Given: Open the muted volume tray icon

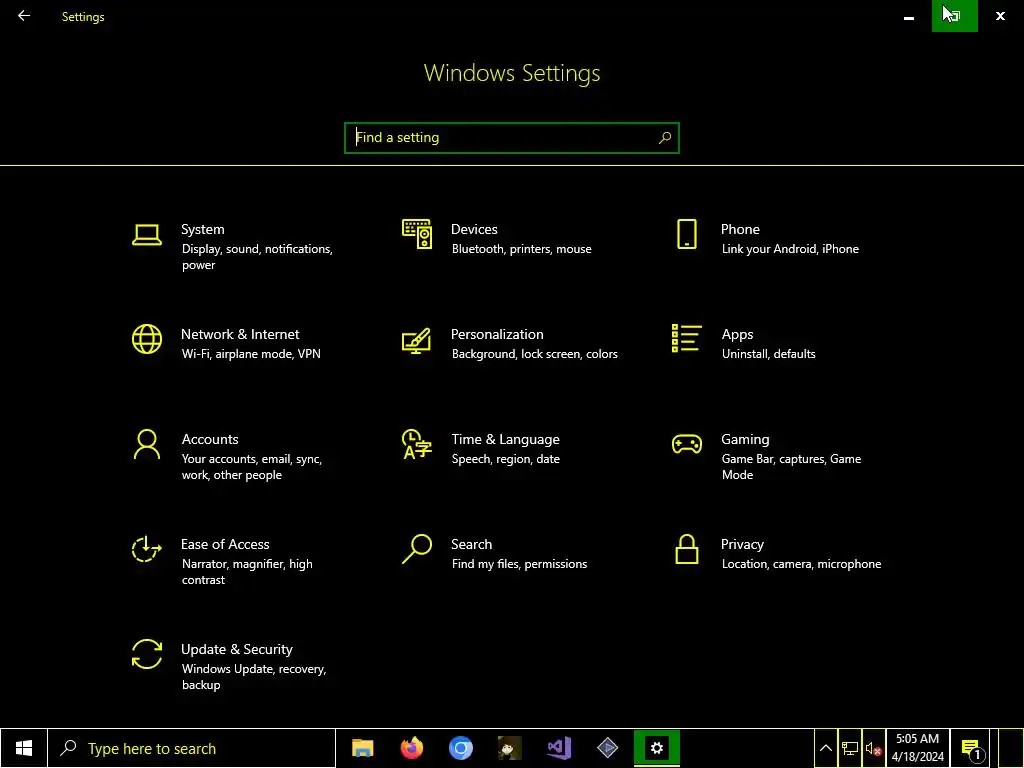Looking at the screenshot, I should click(x=874, y=749).
